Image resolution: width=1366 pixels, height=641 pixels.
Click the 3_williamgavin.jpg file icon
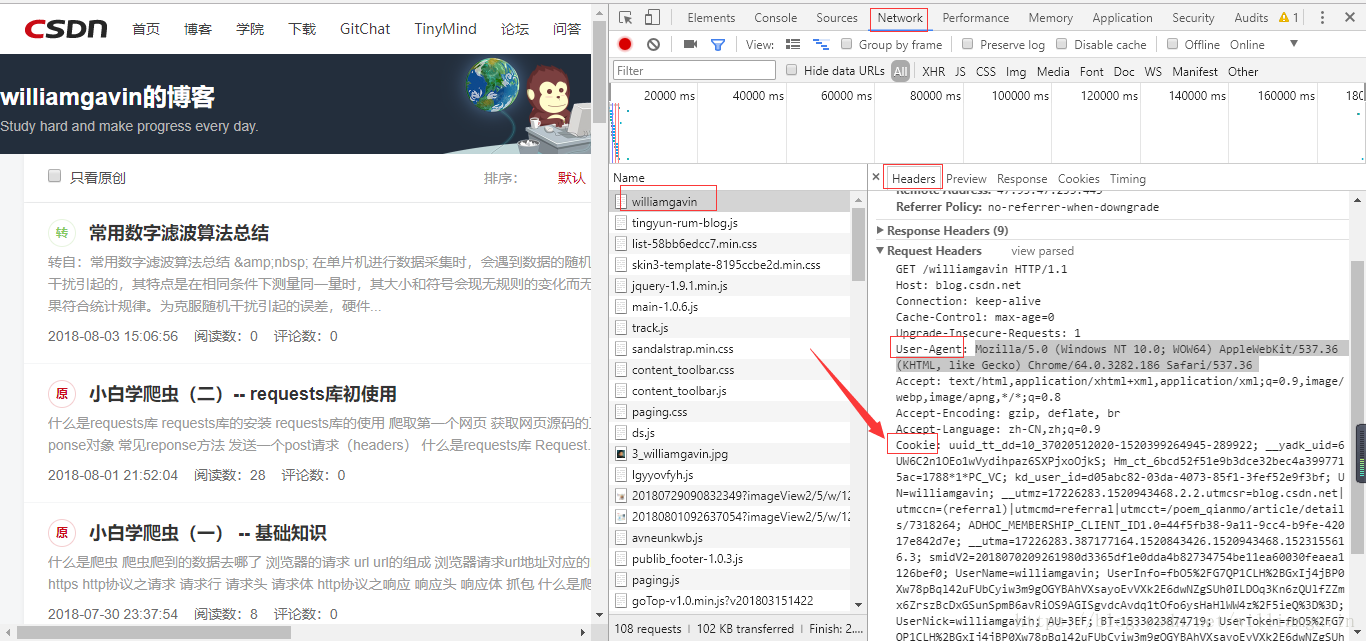tap(621, 453)
